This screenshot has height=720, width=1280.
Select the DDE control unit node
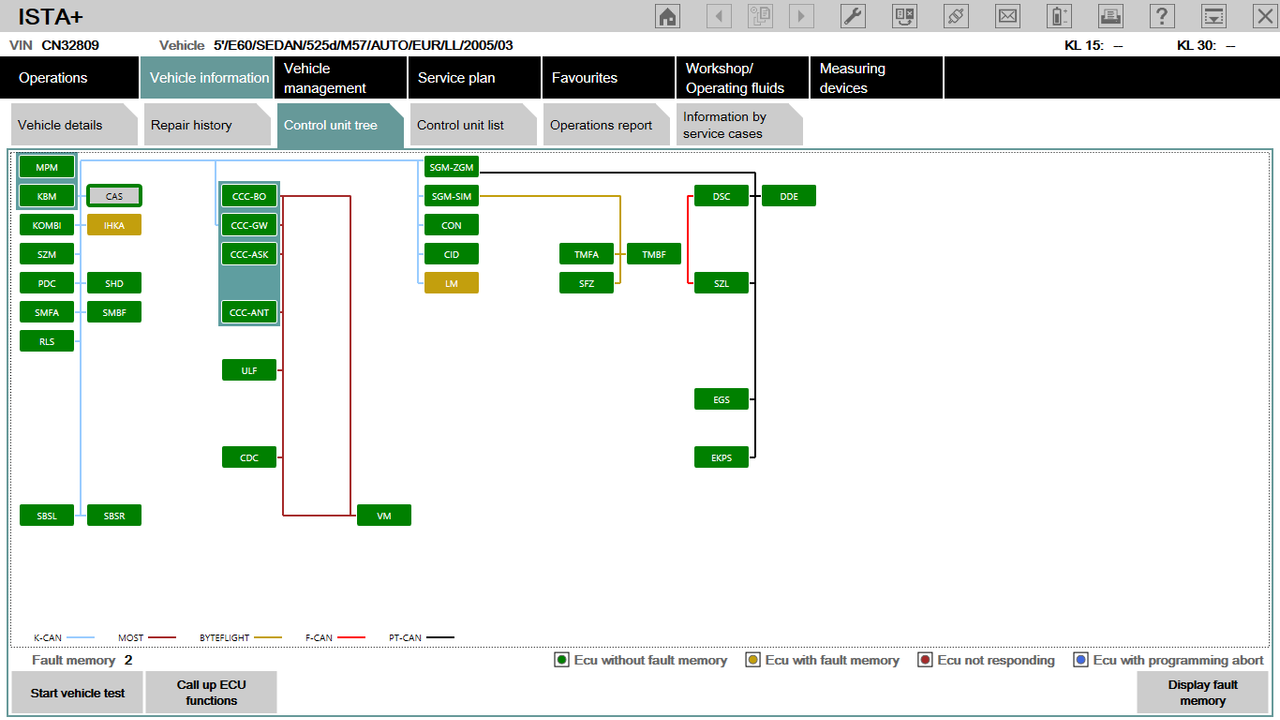[x=789, y=196]
